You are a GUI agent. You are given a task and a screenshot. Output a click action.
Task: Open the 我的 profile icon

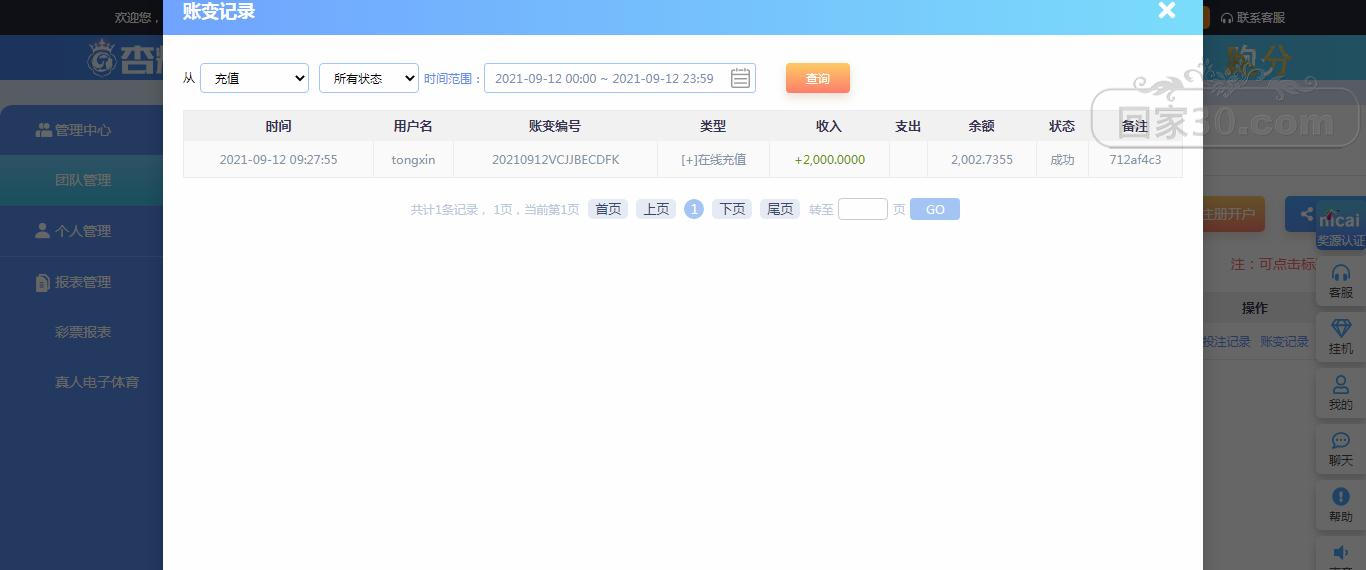click(x=1340, y=393)
